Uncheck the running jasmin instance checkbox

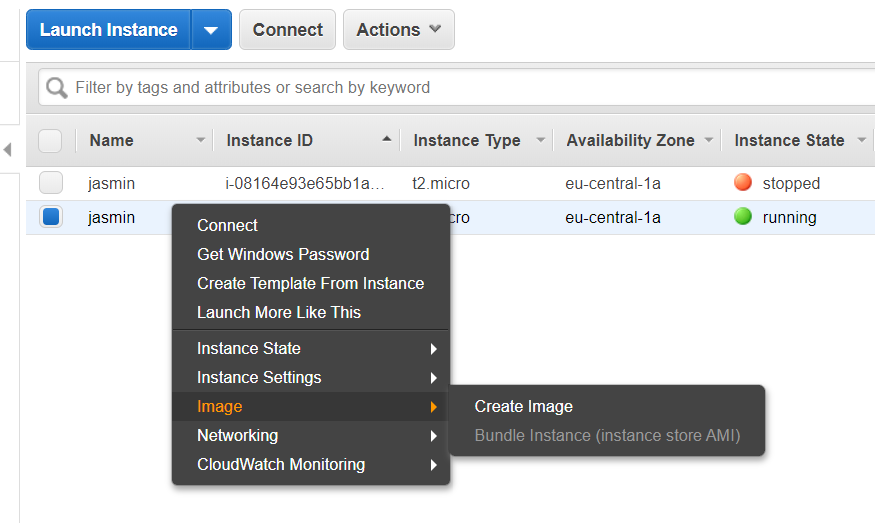pos(50,217)
